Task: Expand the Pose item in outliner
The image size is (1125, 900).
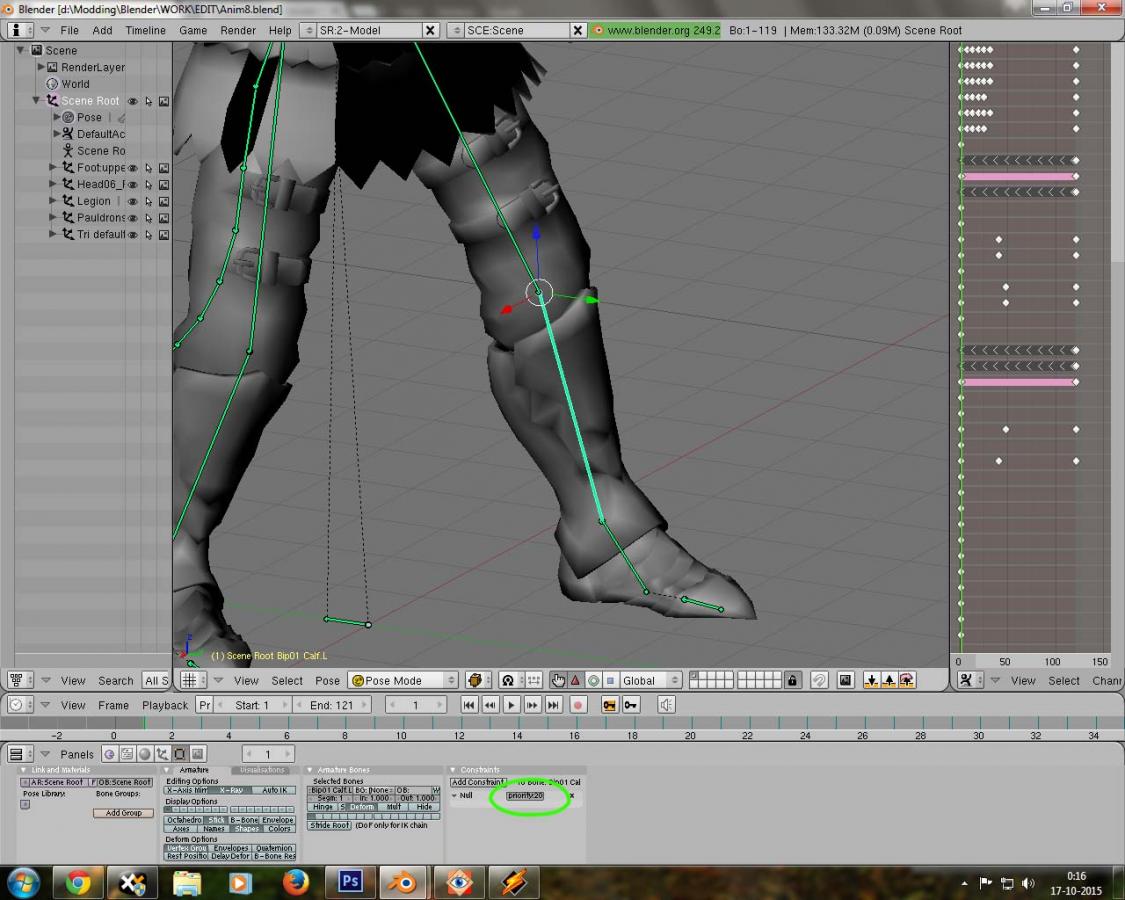Action: click(x=57, y=117)
